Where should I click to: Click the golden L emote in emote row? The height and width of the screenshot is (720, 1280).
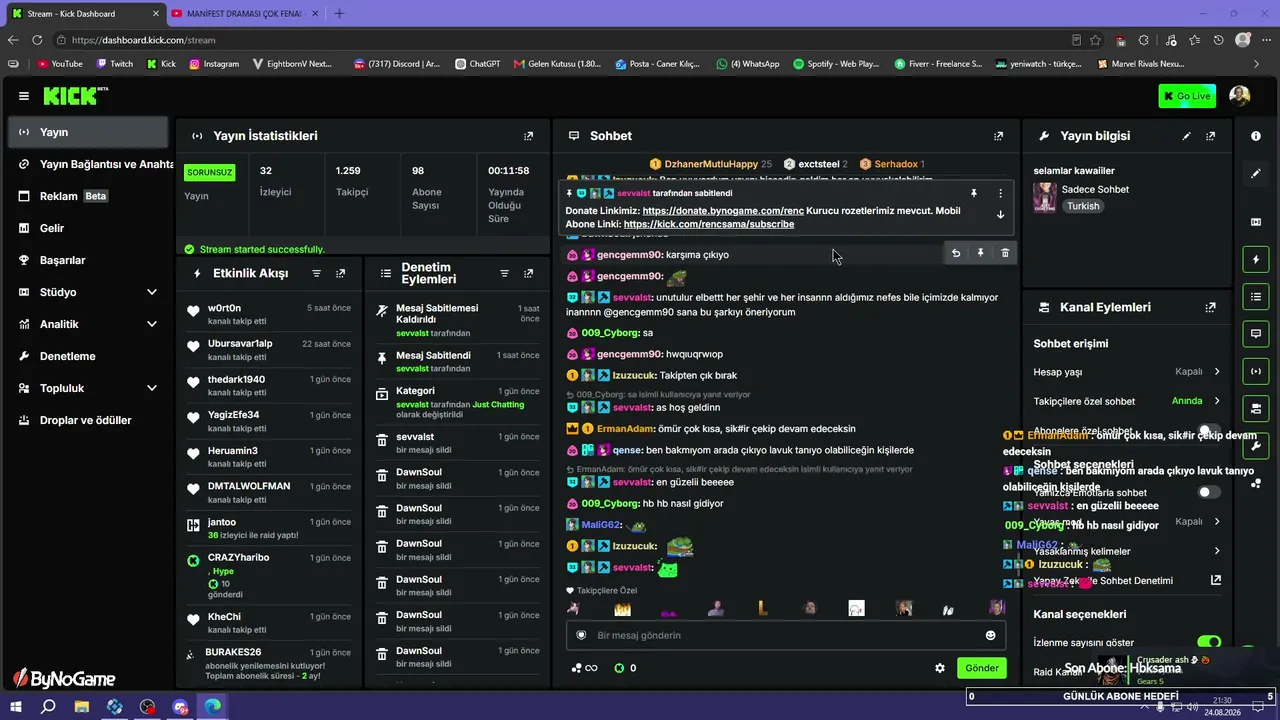coord(762,608)
